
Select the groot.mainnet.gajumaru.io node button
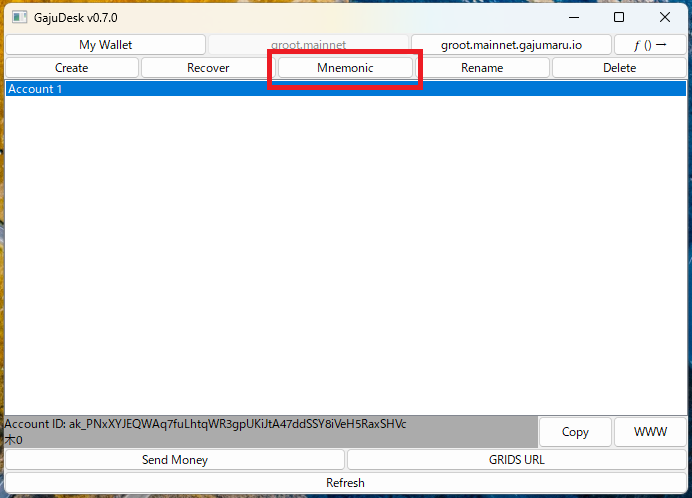(511, 45)
